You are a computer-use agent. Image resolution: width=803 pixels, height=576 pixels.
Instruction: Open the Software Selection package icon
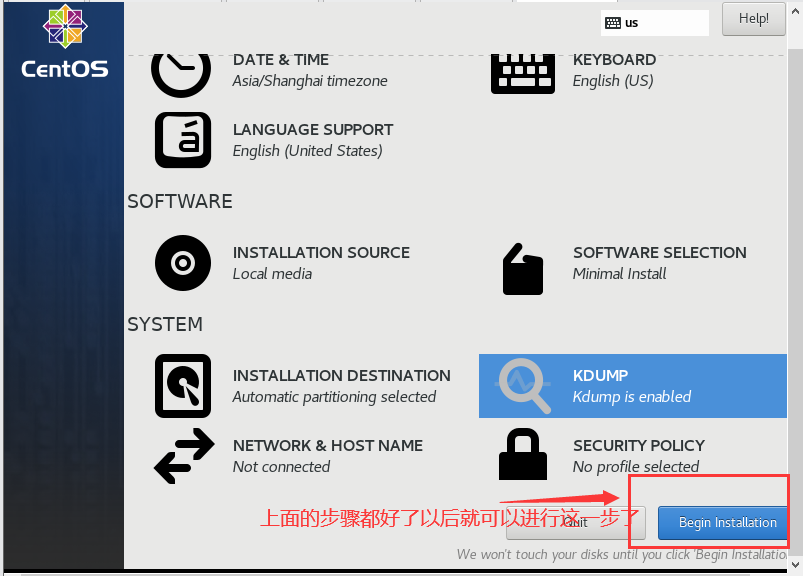(x=522, y=269)
